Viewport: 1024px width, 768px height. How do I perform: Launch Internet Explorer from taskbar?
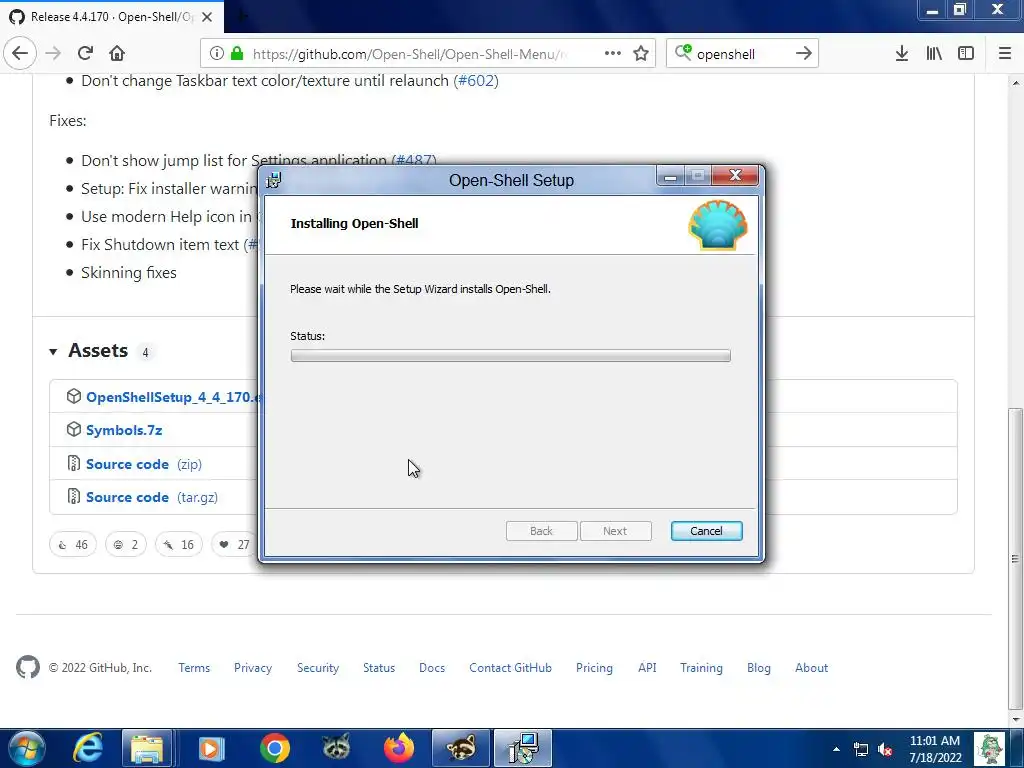(x=88, y=748)
